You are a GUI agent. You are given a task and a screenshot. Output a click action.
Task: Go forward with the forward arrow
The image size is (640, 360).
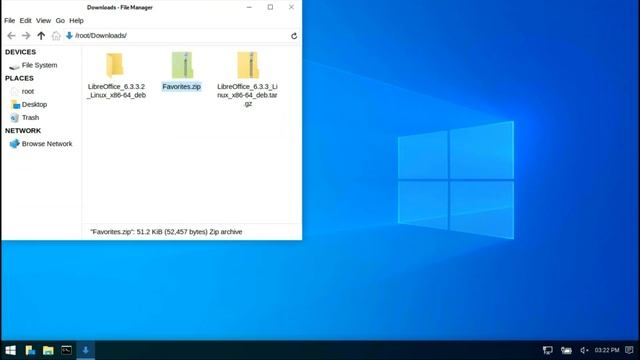pyautogui.click(x=26, y=36)
